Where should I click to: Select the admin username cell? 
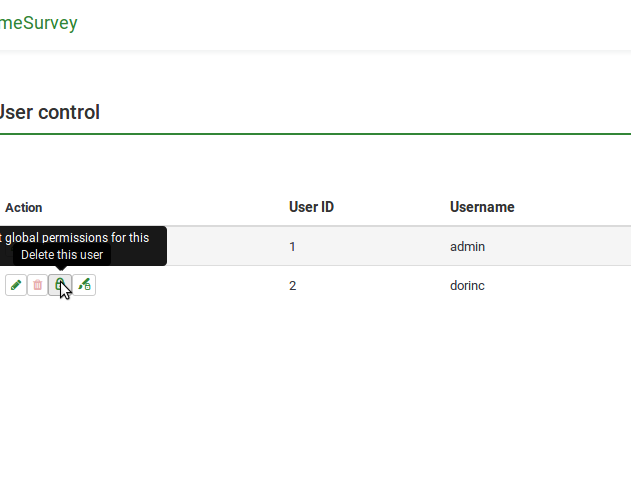(467, 246)
